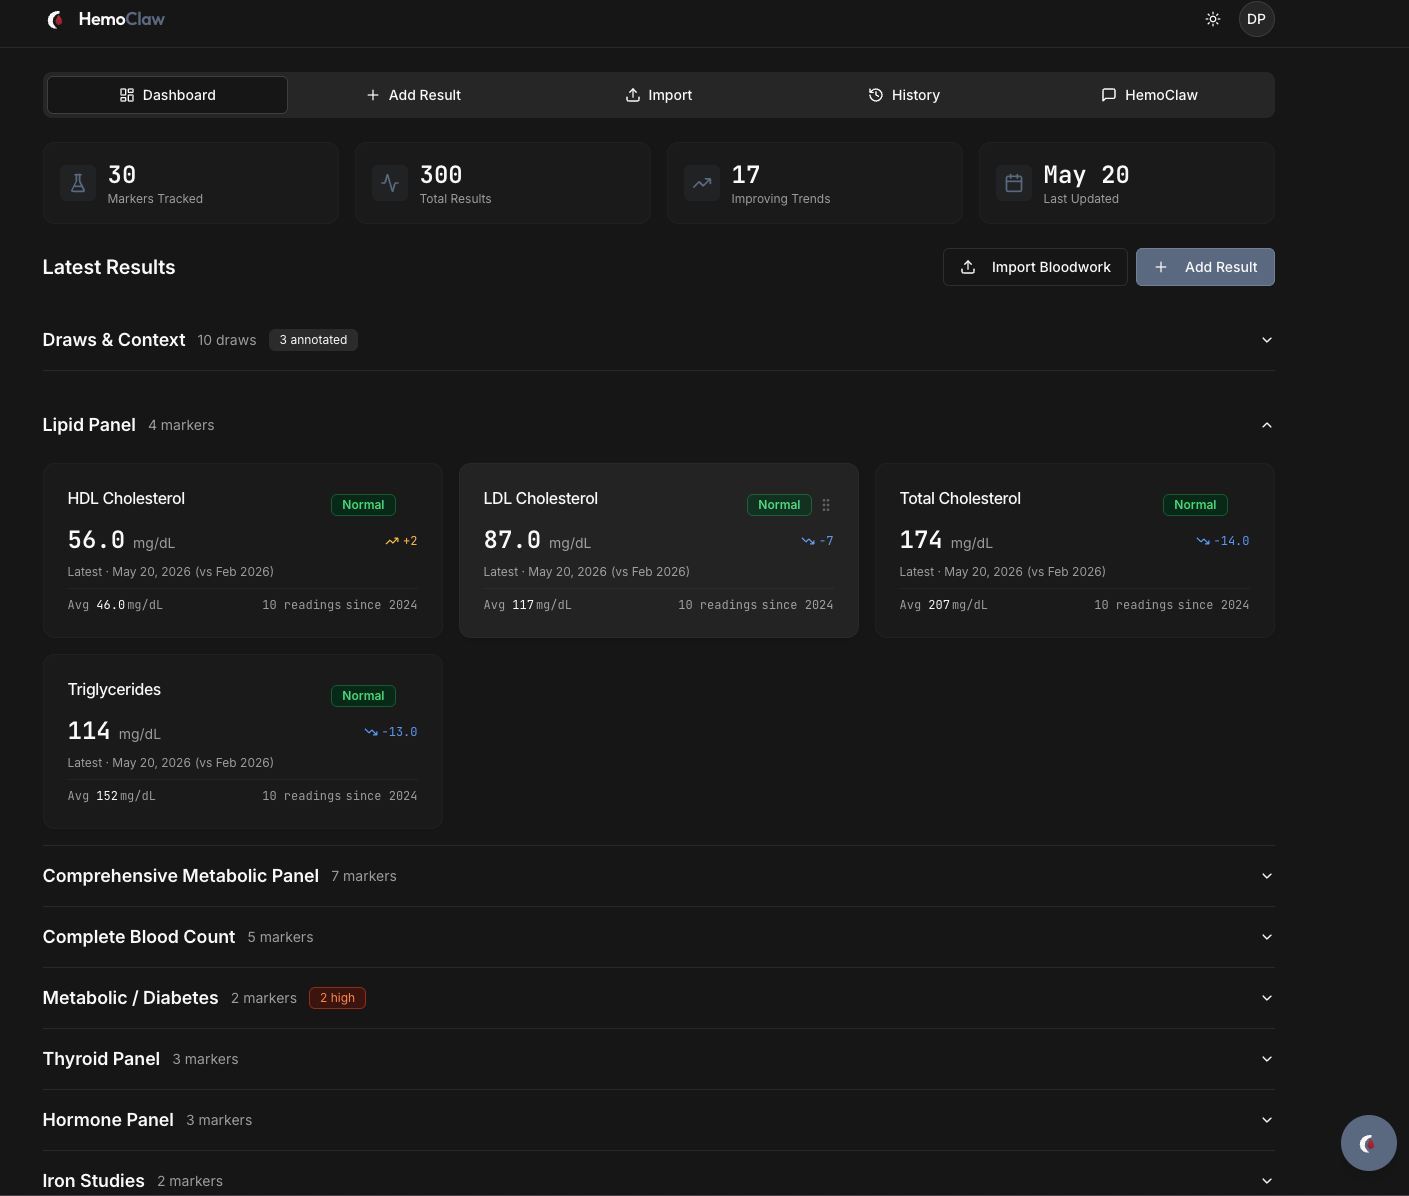Switch to the HemoClaw chat tab
This screenshot has height=1196, width=1409.
1149,95
